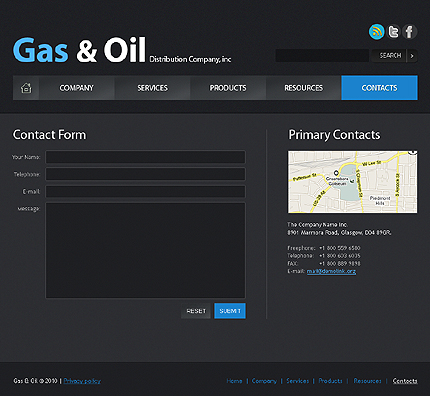
Task: Open the Products menu item
Action: coord(228,88)
